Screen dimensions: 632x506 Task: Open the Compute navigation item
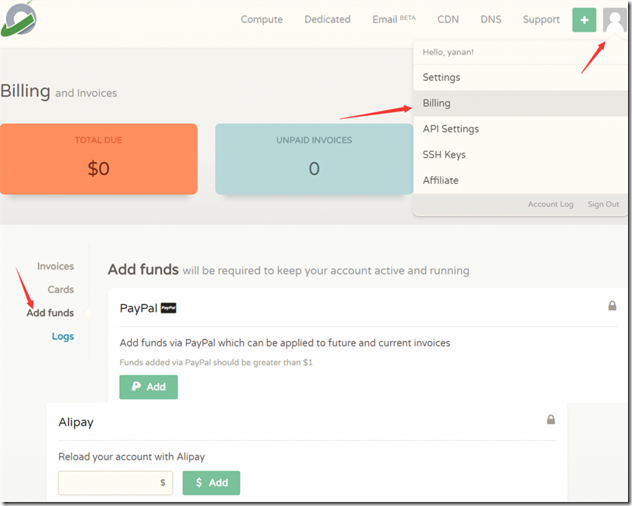(x=262, y=19)
